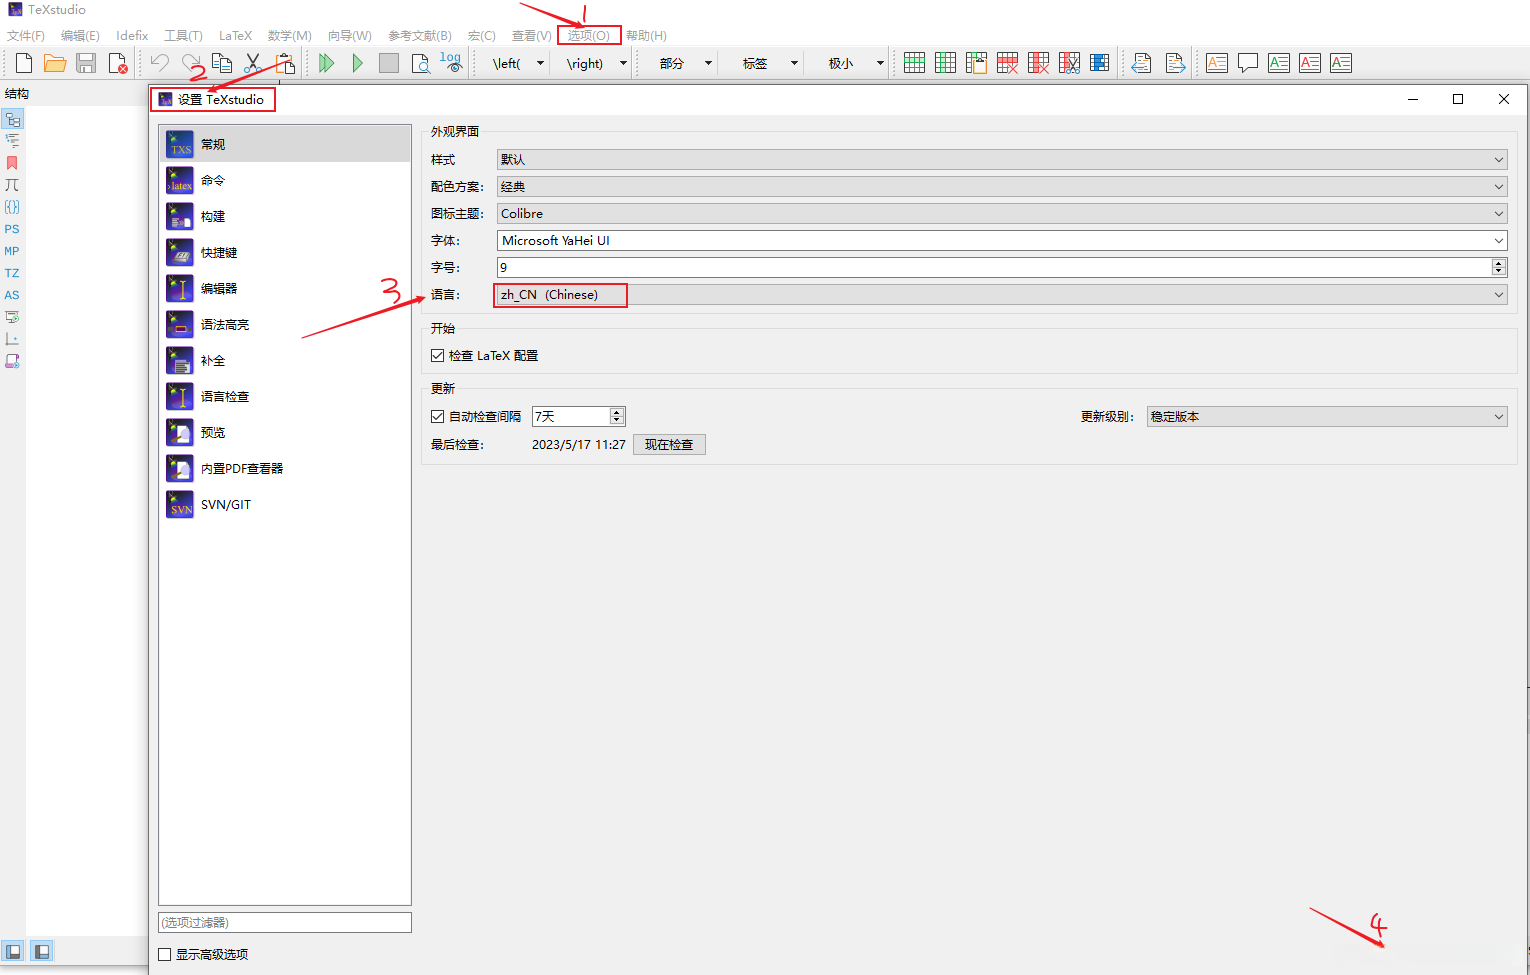
Task: Click the speech bubble comment icon
Action: pos(1248,63)
